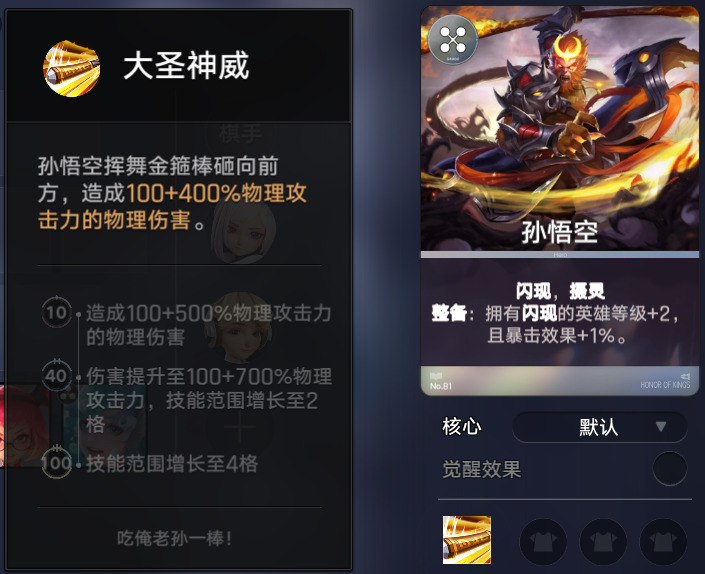The height and width of the screenshot is (574, 705).
Task: Click the level 100 skill tier badge
Action: pyautogui.click(x=57, y=462)
